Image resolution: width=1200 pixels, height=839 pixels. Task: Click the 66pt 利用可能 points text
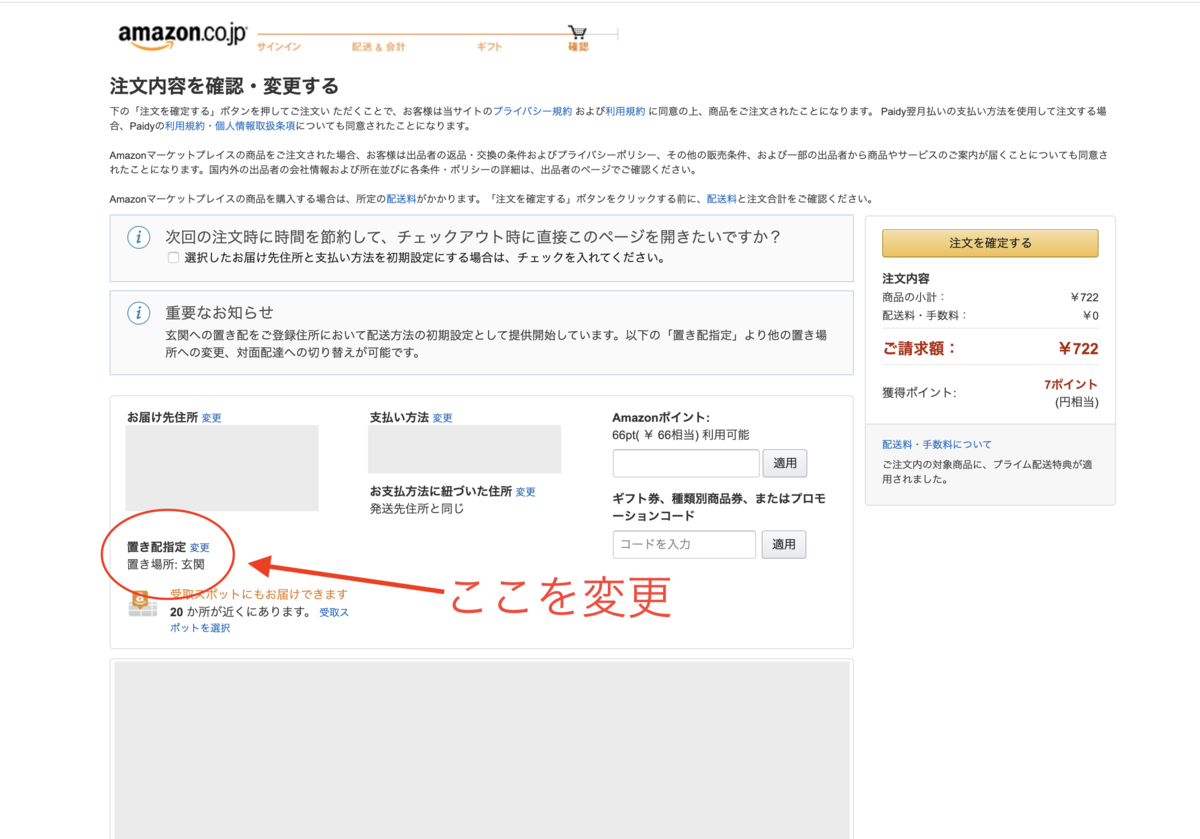pos(681,435)
